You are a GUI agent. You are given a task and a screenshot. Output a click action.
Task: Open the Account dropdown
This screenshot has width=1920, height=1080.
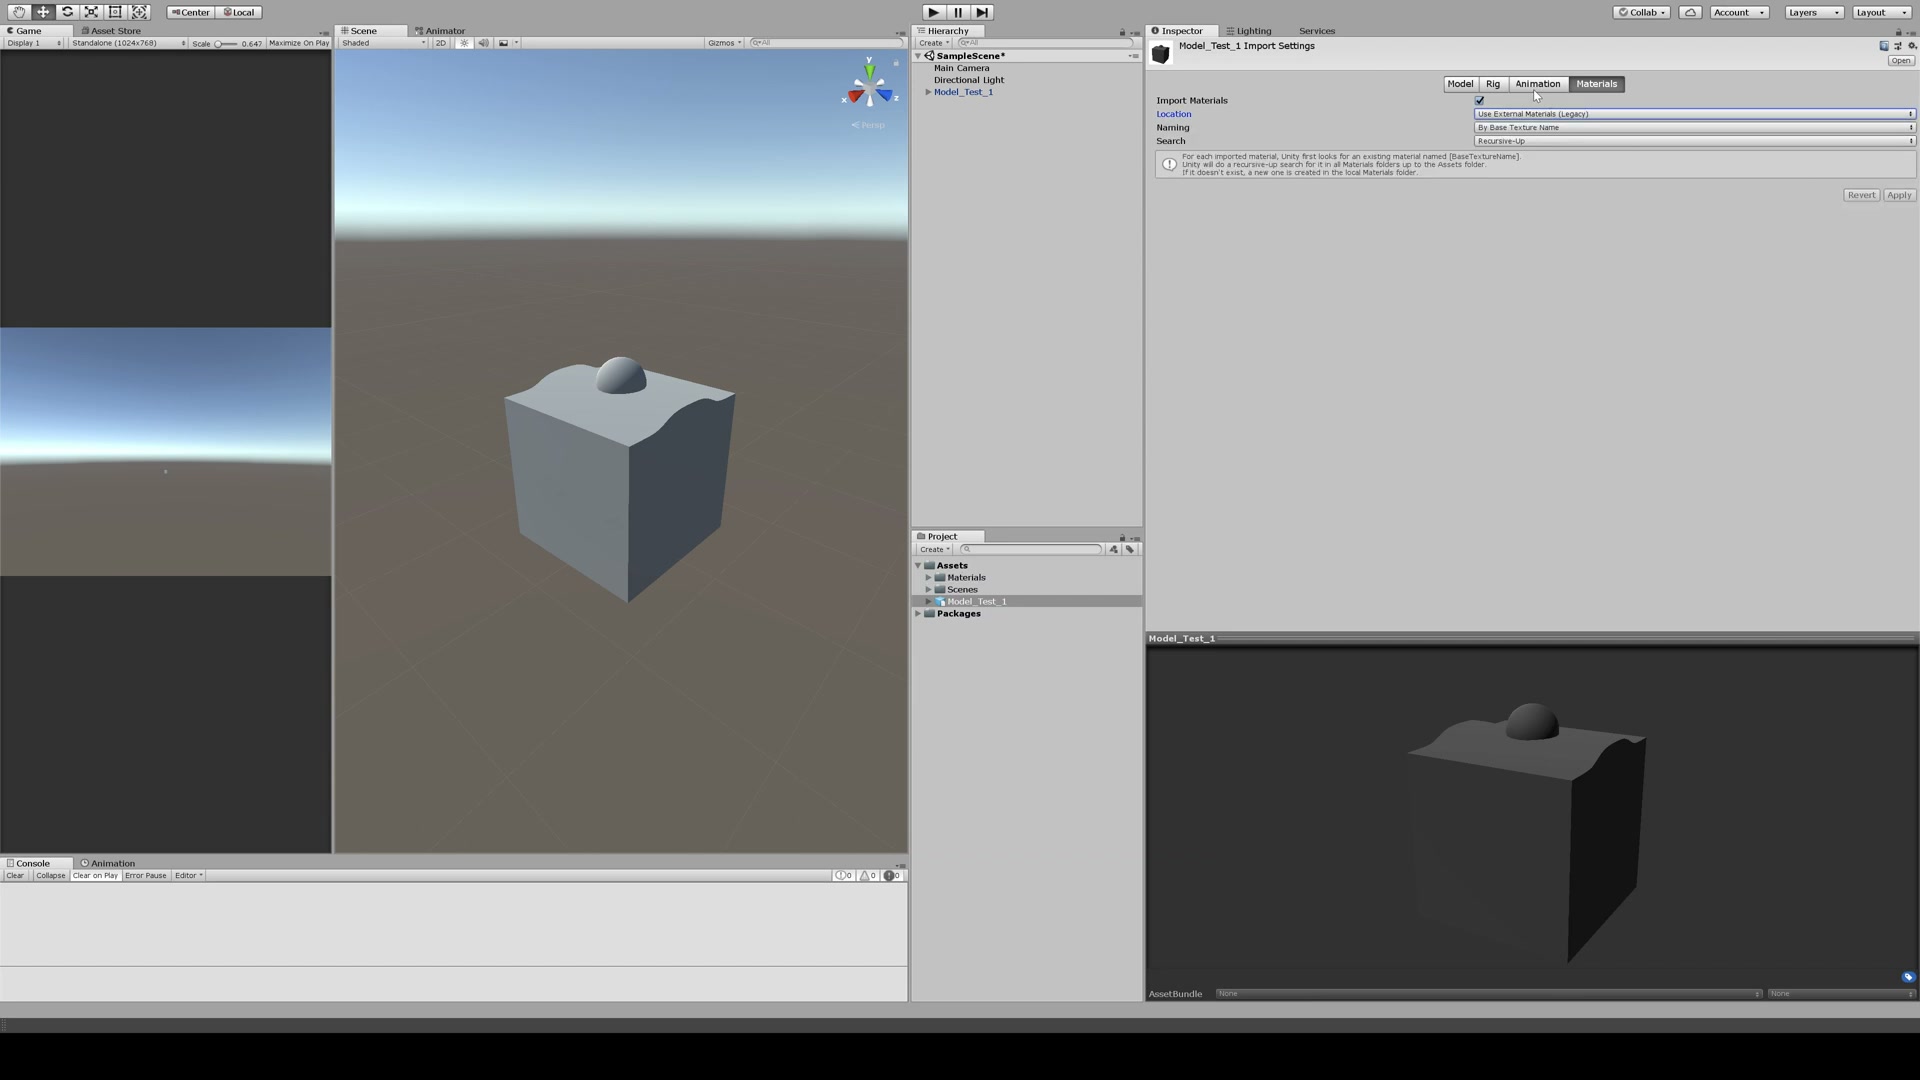1739,12
